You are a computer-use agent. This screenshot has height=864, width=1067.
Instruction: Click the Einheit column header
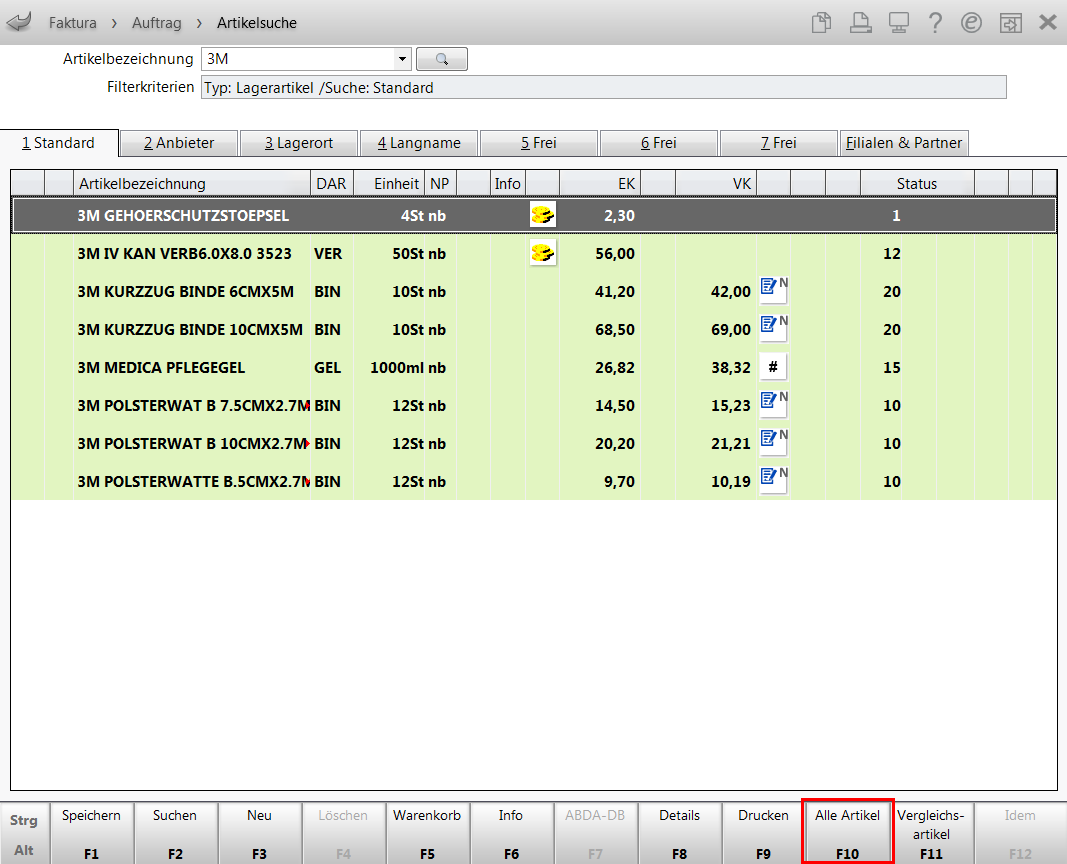pos(389,184)
